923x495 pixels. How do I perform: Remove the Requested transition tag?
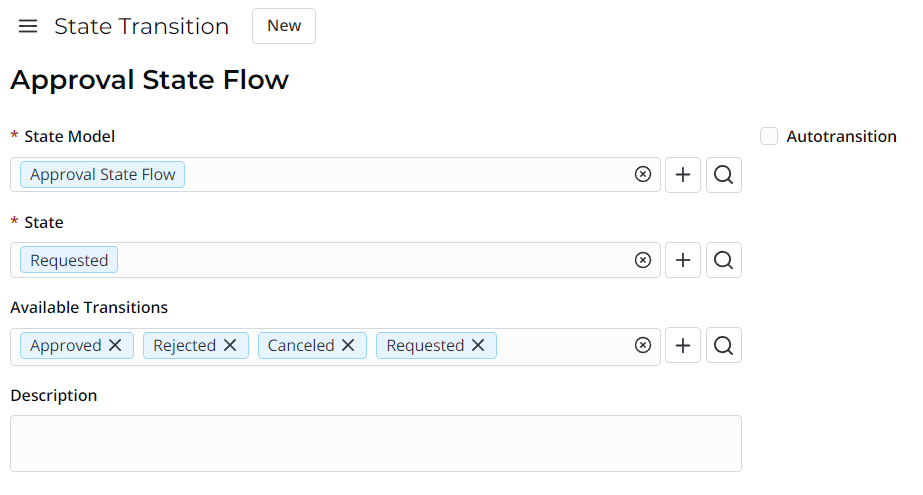click(478, 346)
